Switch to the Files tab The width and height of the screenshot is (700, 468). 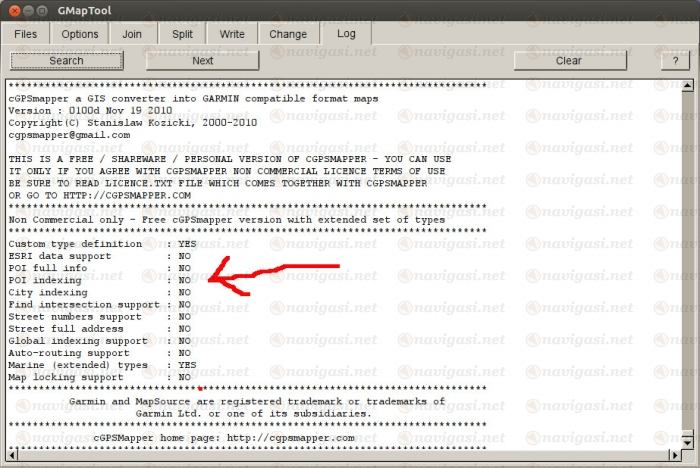(x=26, y=34)
